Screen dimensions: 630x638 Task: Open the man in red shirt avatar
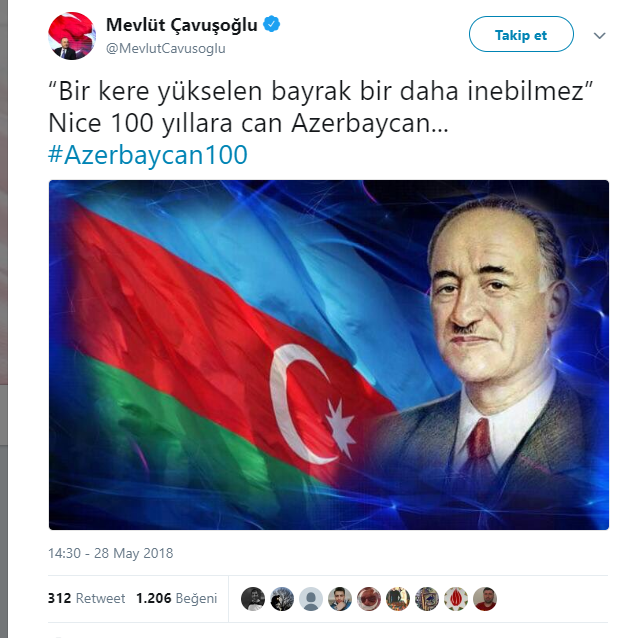tap(485, 599)
